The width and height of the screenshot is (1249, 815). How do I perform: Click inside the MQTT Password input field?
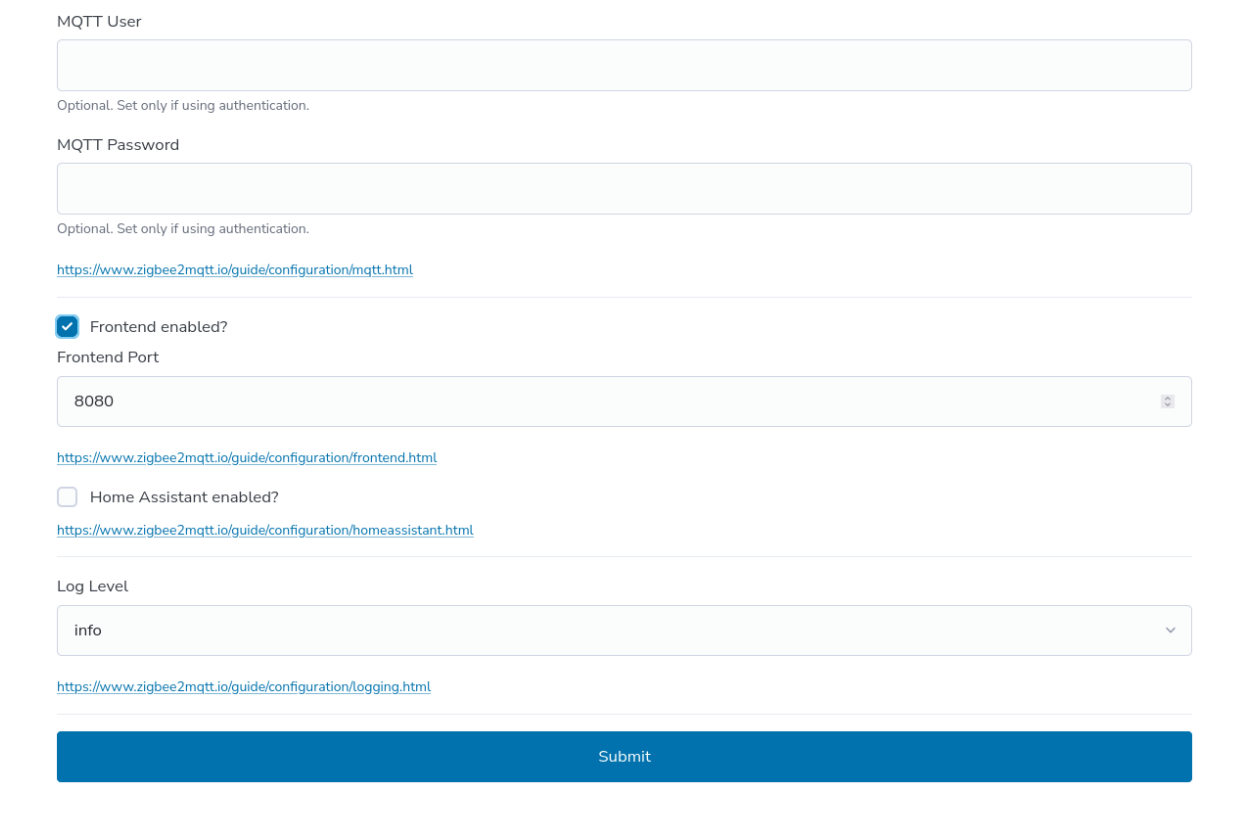pyautogui.click(x=624, y=188)
